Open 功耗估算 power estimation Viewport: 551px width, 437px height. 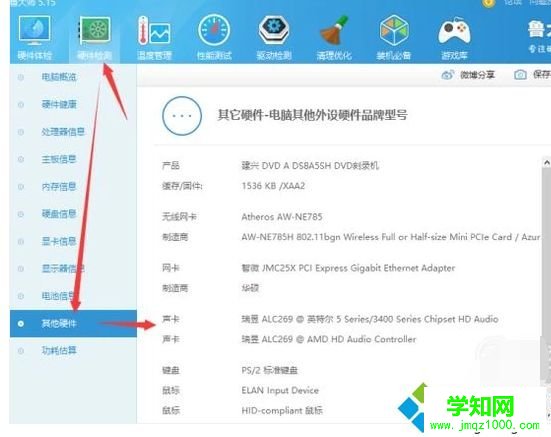click(59, 351)
